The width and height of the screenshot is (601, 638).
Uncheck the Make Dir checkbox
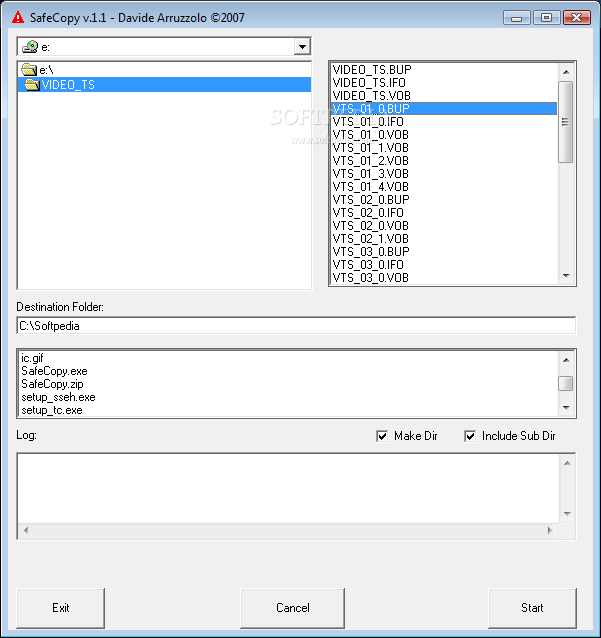[x=382, y=436]
